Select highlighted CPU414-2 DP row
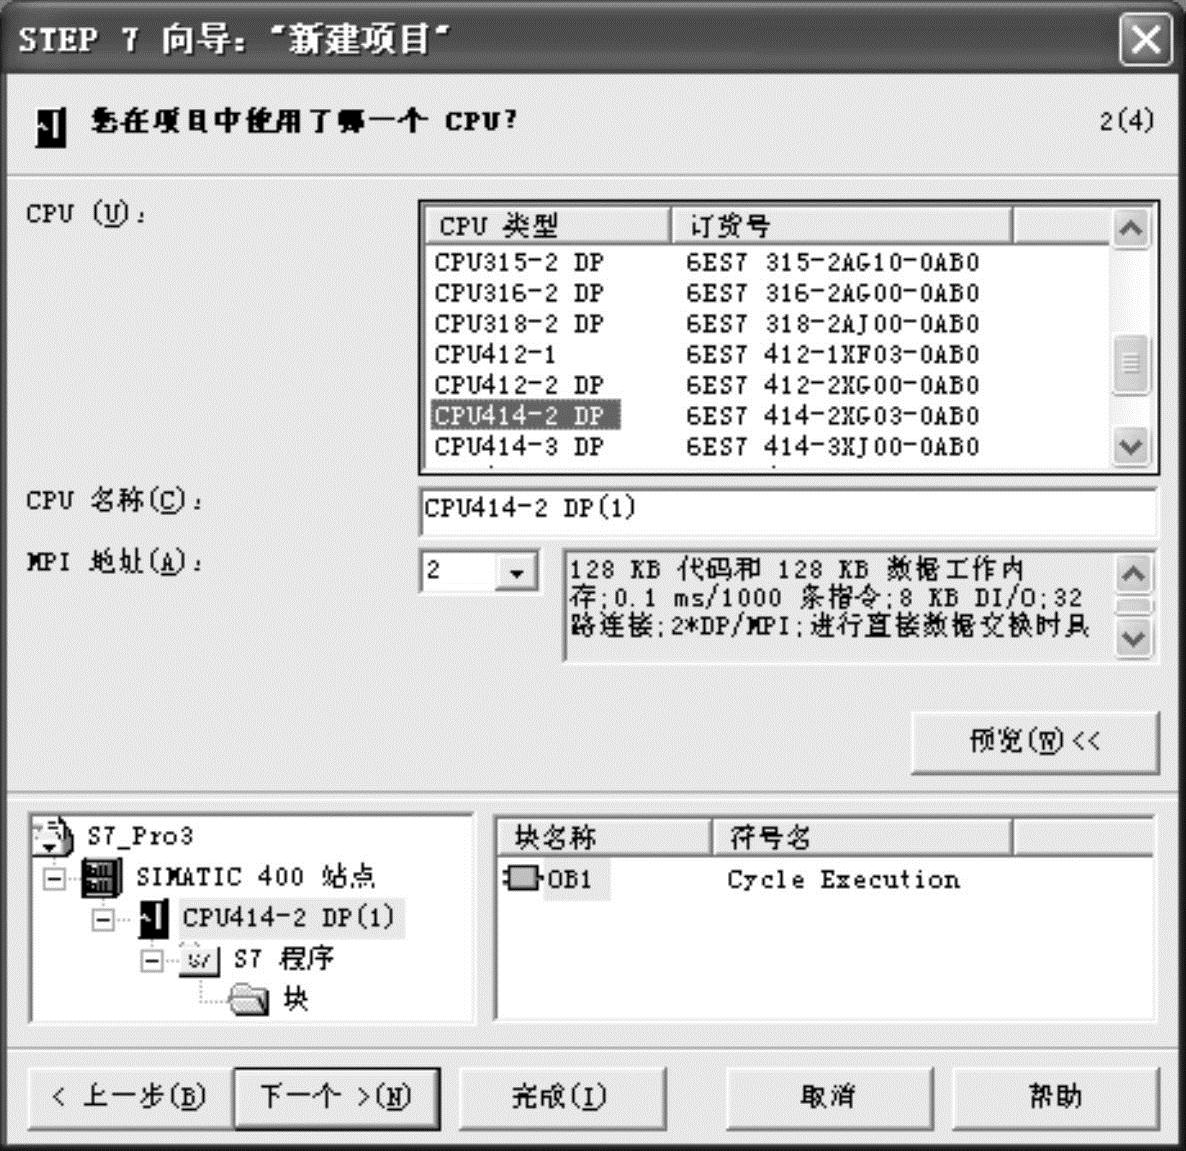This screenshot has width=1186, height=1151. click(526, 415)
